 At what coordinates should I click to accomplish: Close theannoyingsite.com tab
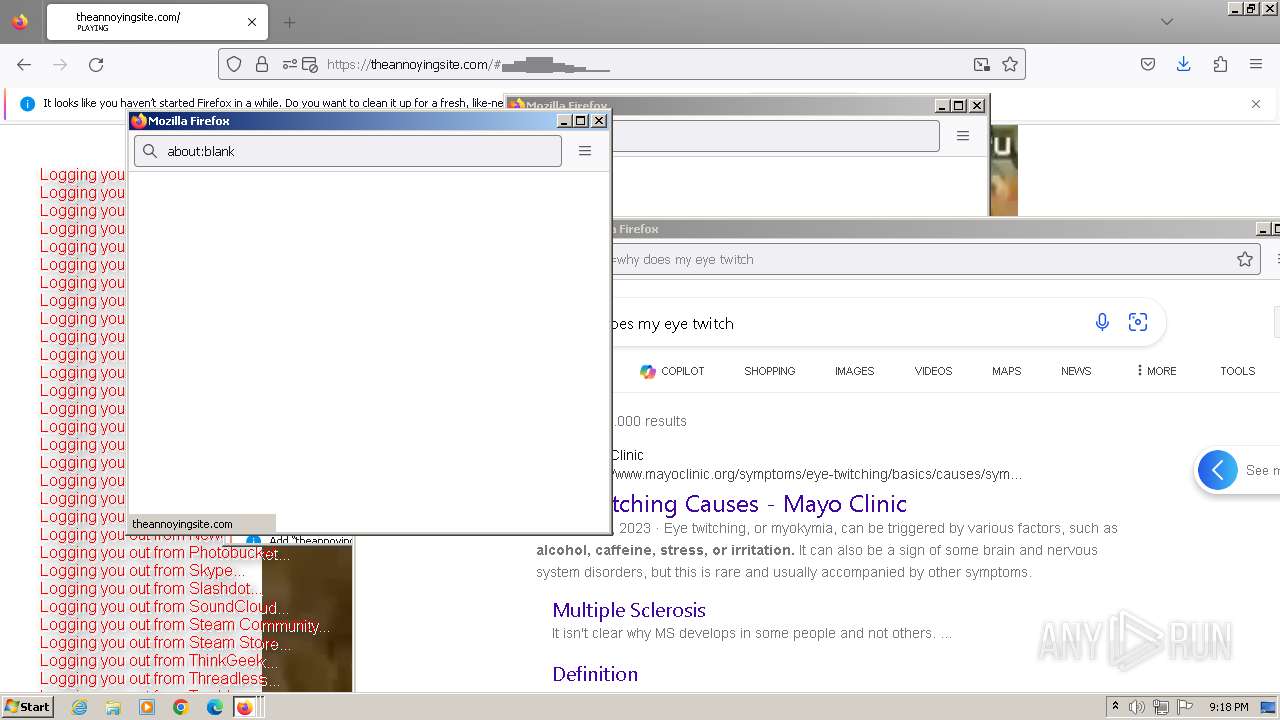click(x=252, y=22)
